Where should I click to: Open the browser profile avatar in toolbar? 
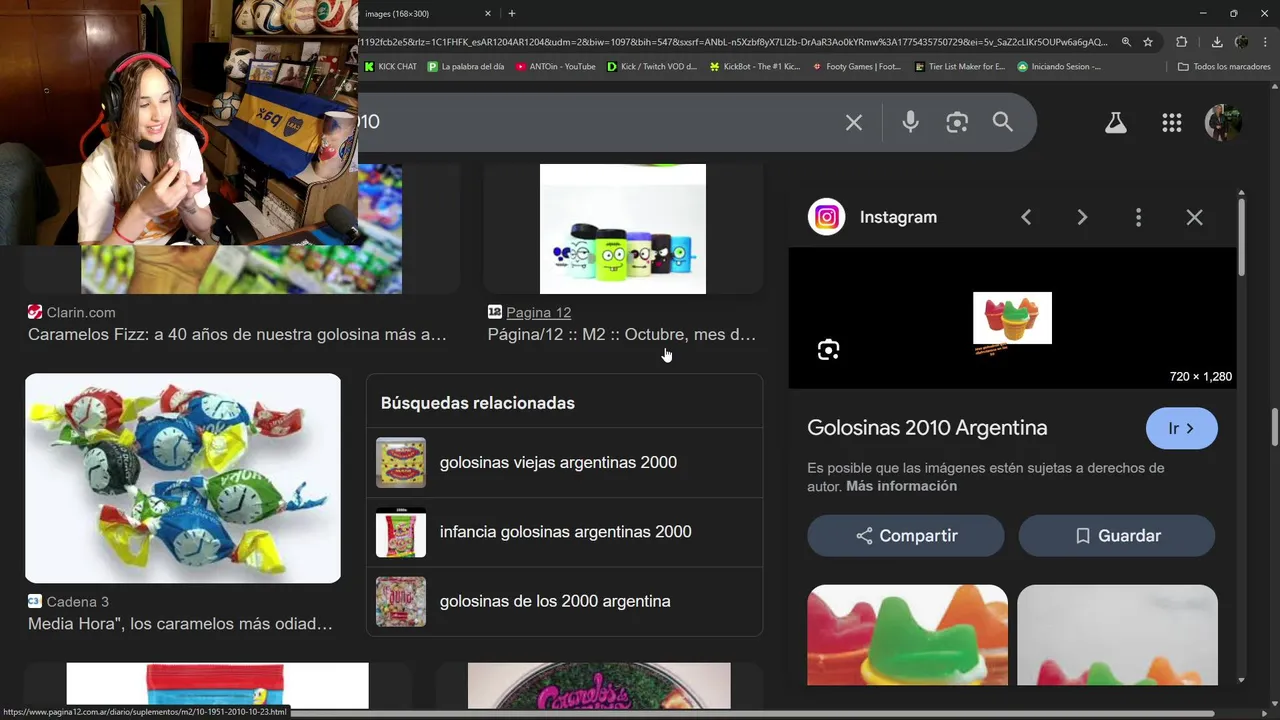(1242, 42)
